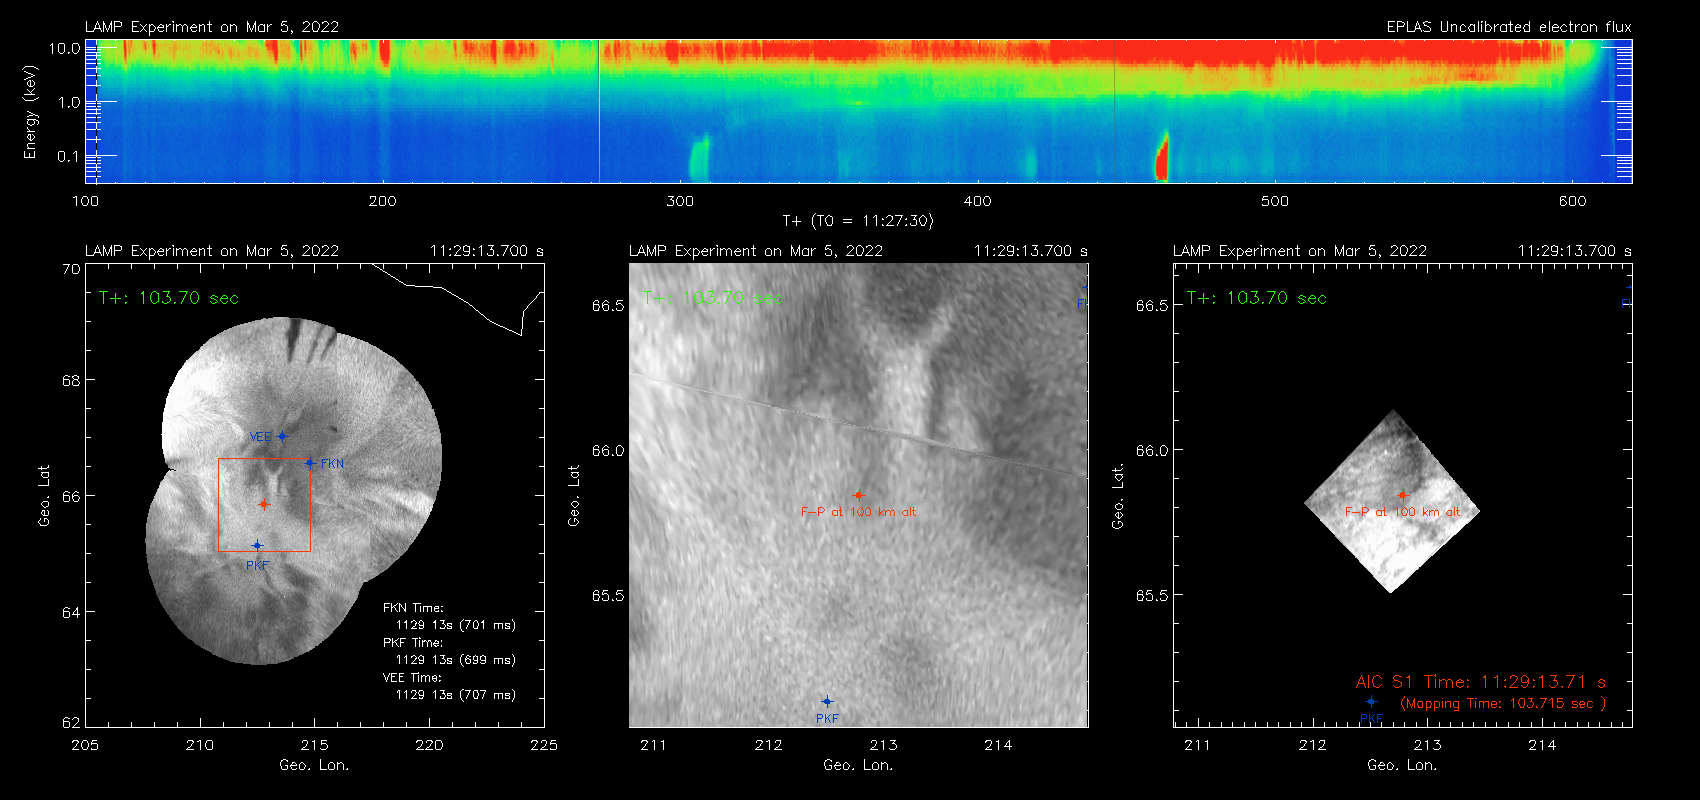This screenshot has height=800, width=1700.
Task: Click the 'FKN Time:' legend label
Action: [x=413, y=608]
